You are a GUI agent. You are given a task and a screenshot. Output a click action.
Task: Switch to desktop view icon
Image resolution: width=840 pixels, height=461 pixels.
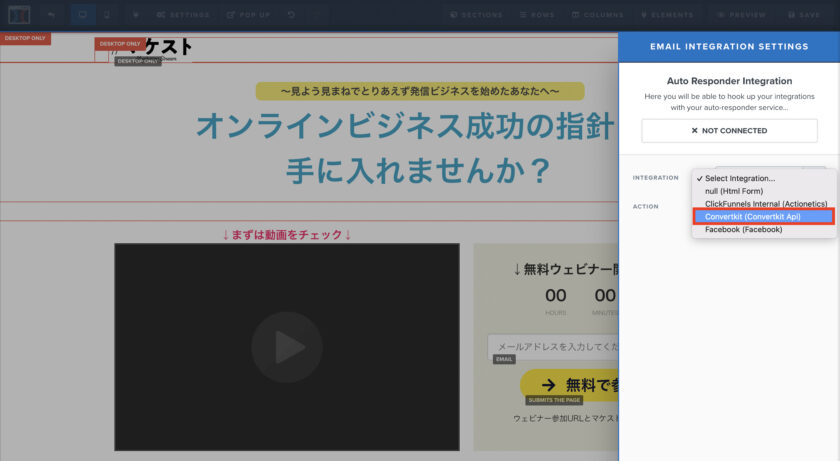(x=82, y=14)
